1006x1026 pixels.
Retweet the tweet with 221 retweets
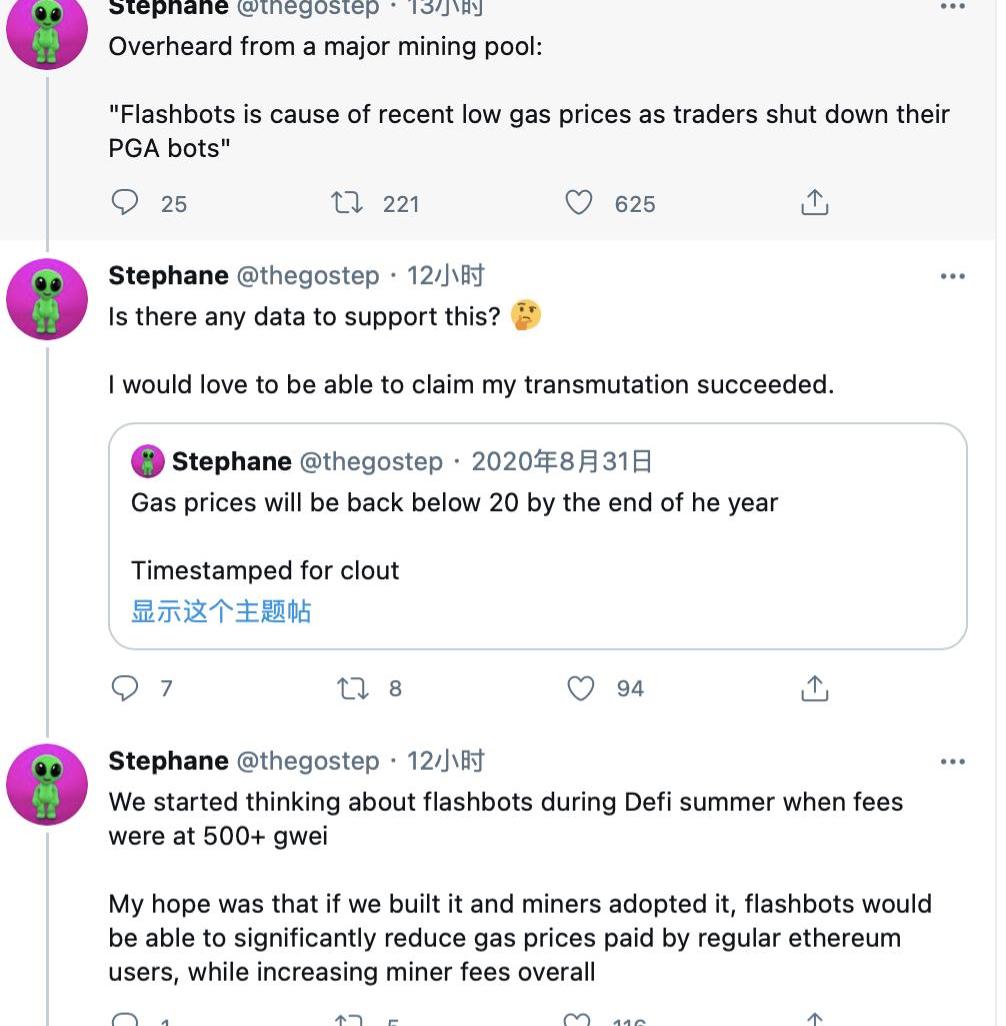(348, 203)
